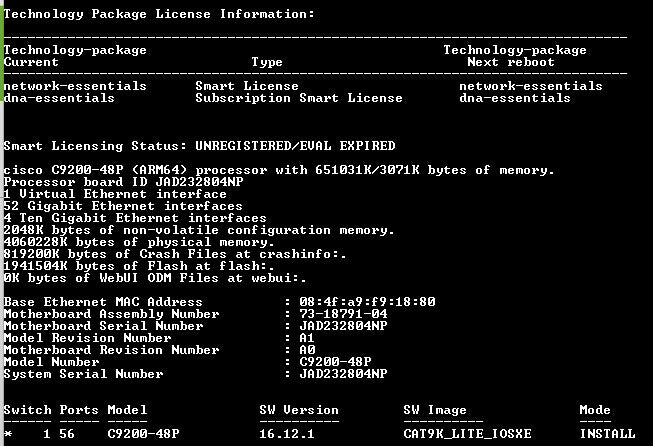Select 'C9200-48P' in switch table Model column
The width and height of the screenshot is (653, 446).
143,434
